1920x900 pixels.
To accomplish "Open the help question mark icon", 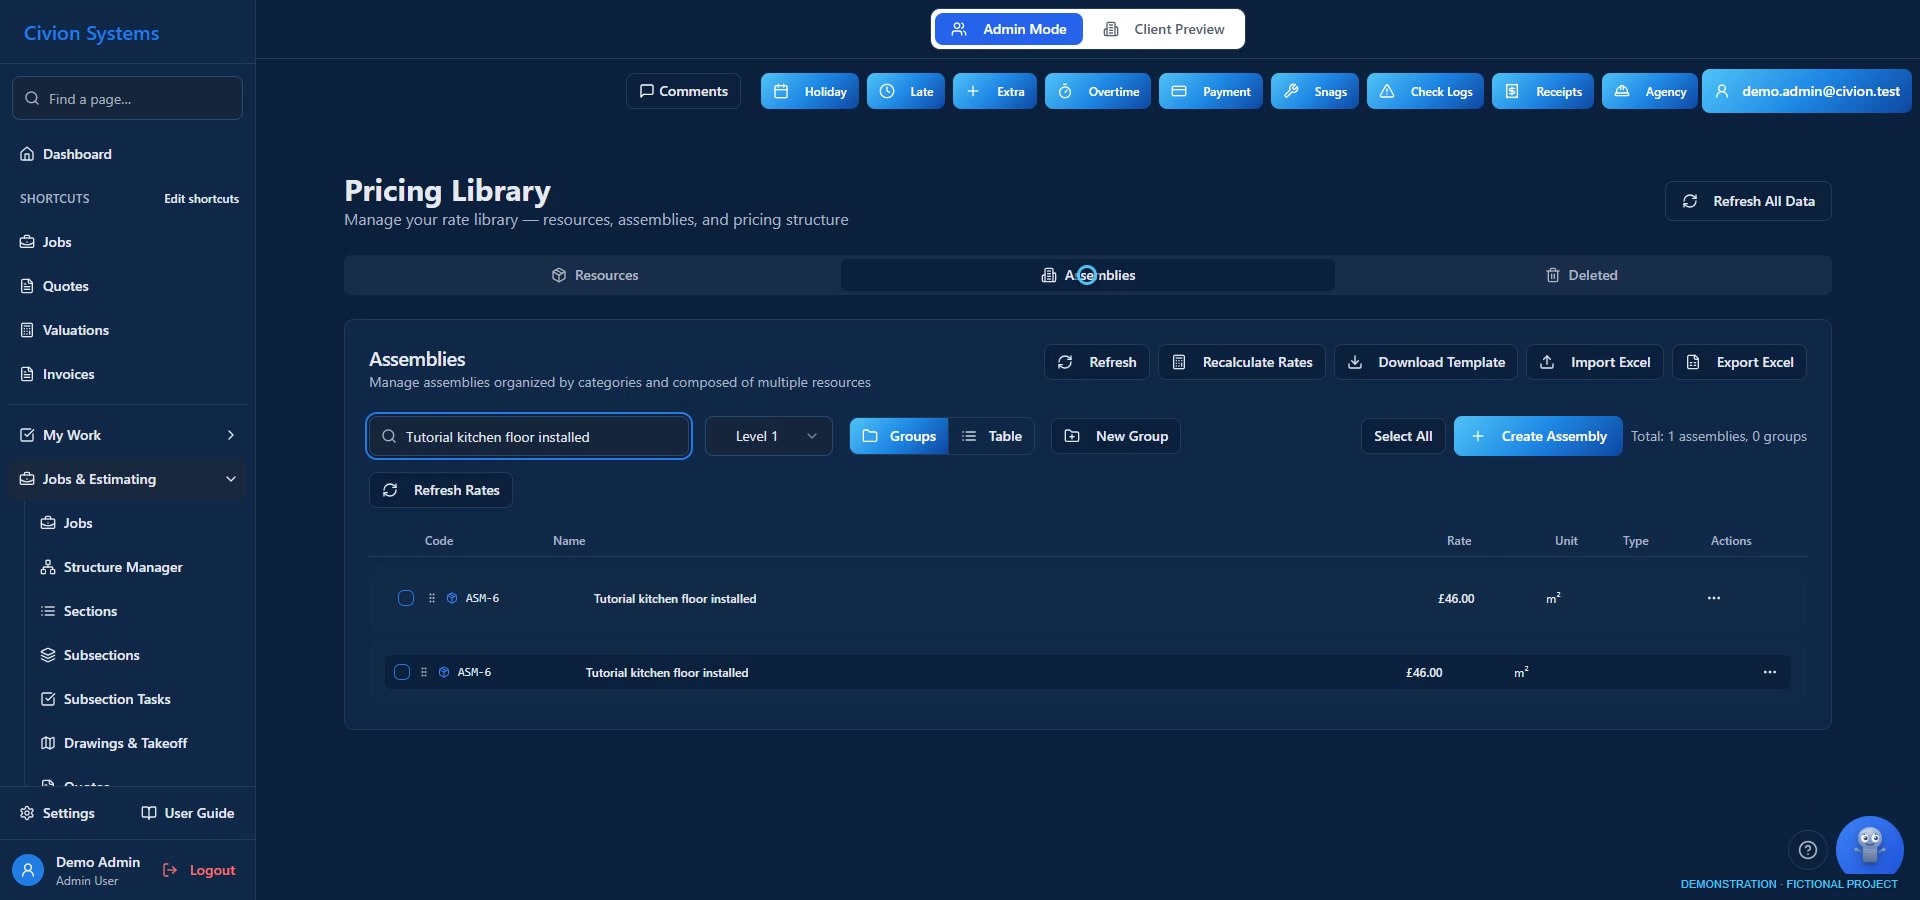I will [1807, 850].
